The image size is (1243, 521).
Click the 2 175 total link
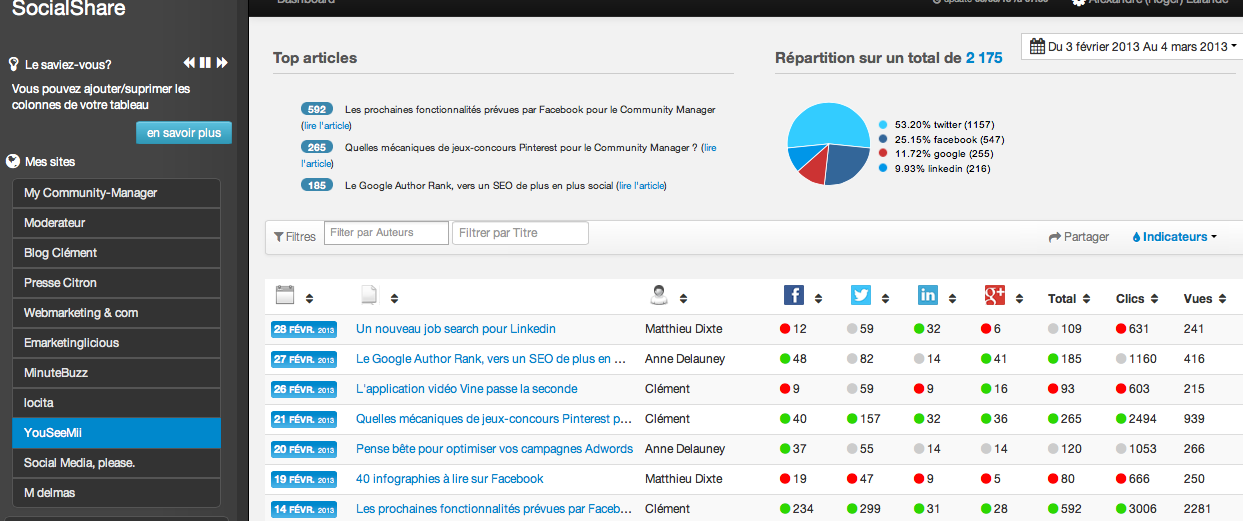tap(984, 58)
